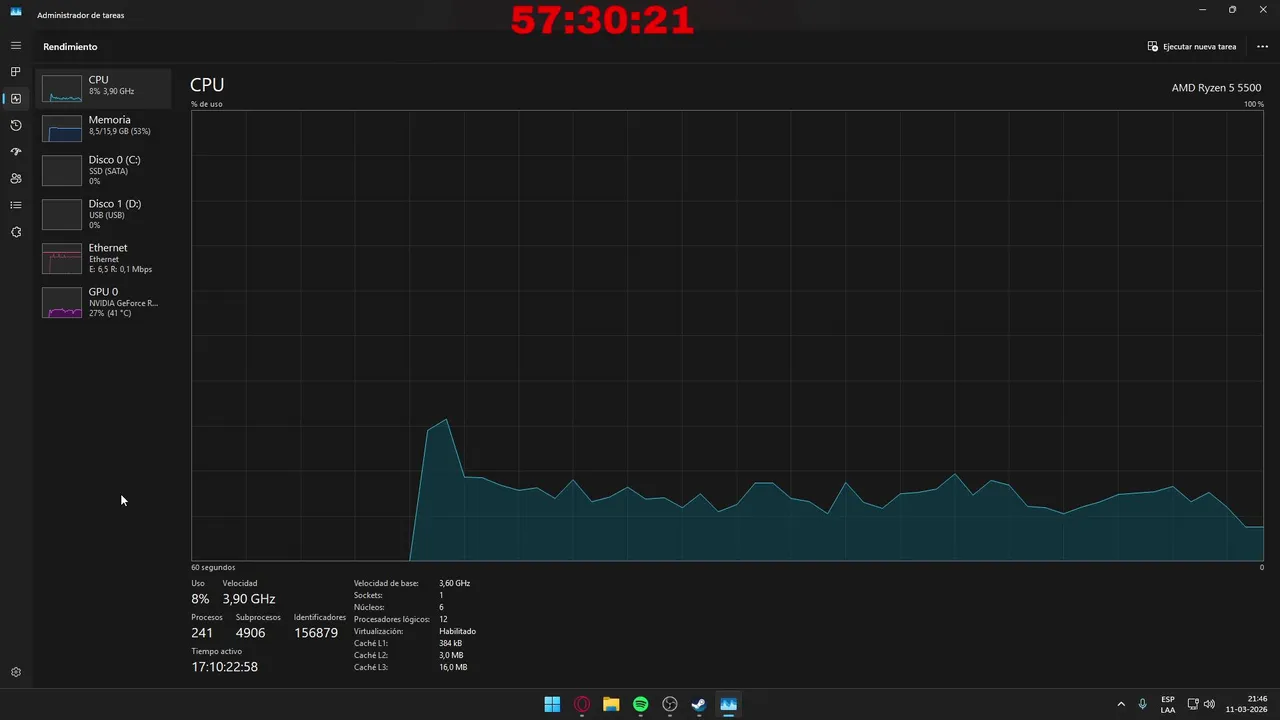The image size is (1280, 720).
Task: Click the % de uso axis label
Action: 207,104
